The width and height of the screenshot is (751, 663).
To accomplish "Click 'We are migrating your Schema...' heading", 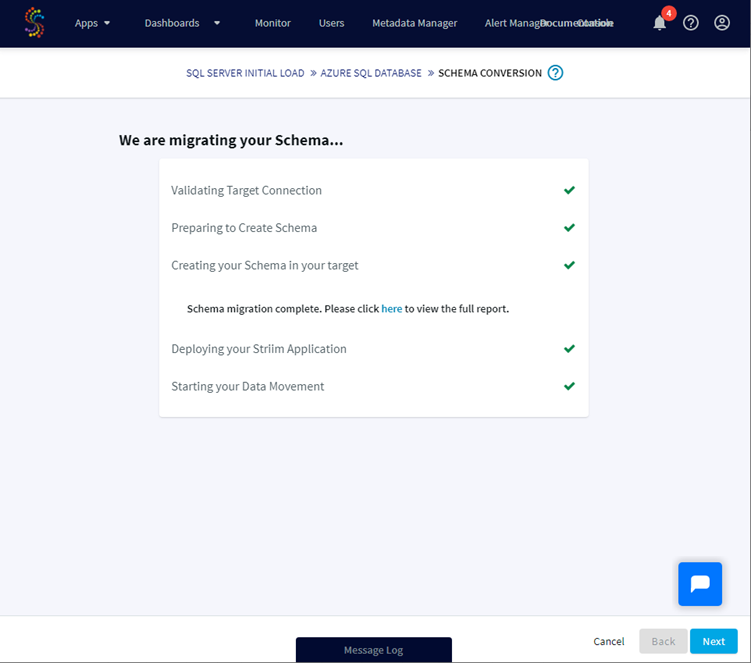I will click(x=231, y=140).
